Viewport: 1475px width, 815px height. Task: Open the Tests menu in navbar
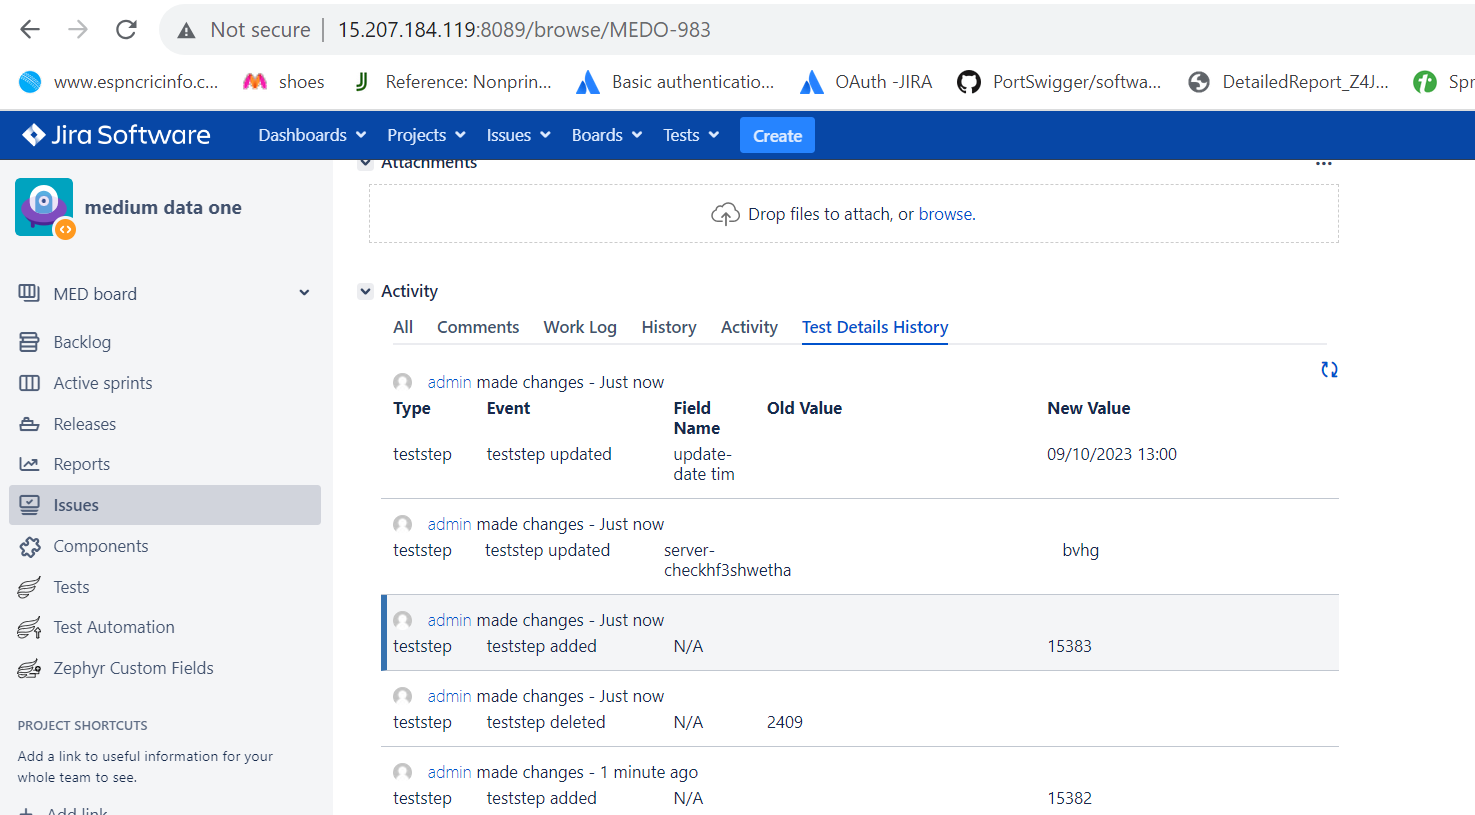coord(691,135)
